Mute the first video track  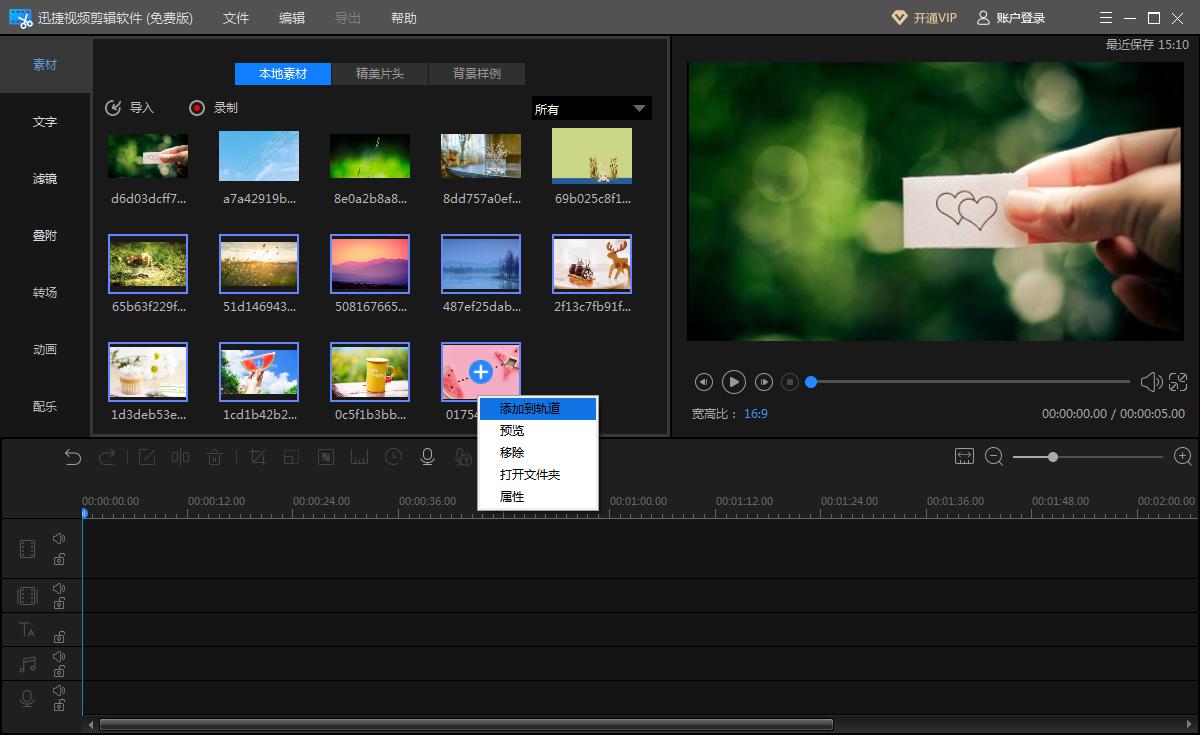pyautogui.click(x=59, y=539)
